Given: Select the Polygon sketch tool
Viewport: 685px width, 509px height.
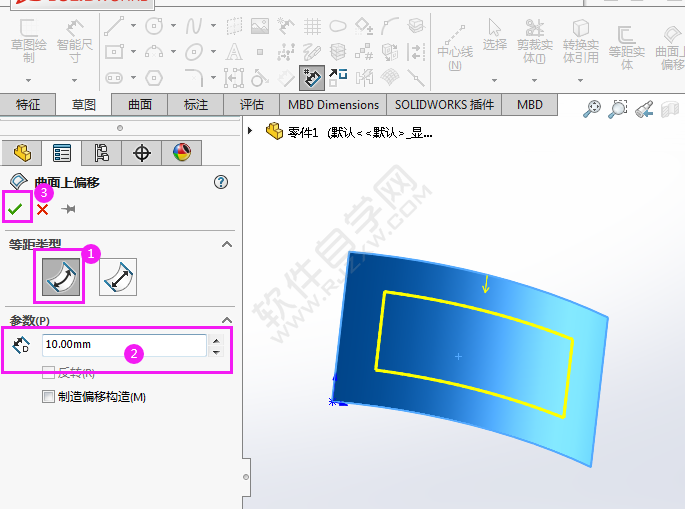Looking at the screenshot, I should point(154,78).
